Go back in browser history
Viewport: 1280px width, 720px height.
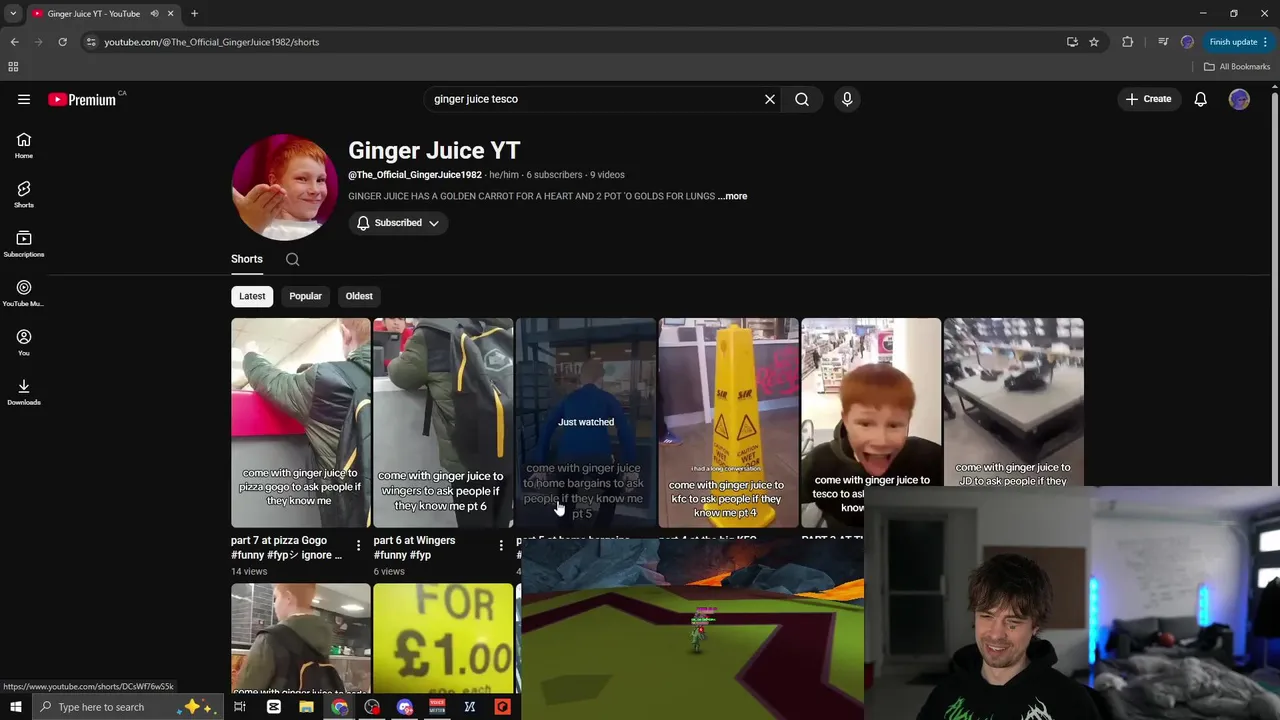14,42
